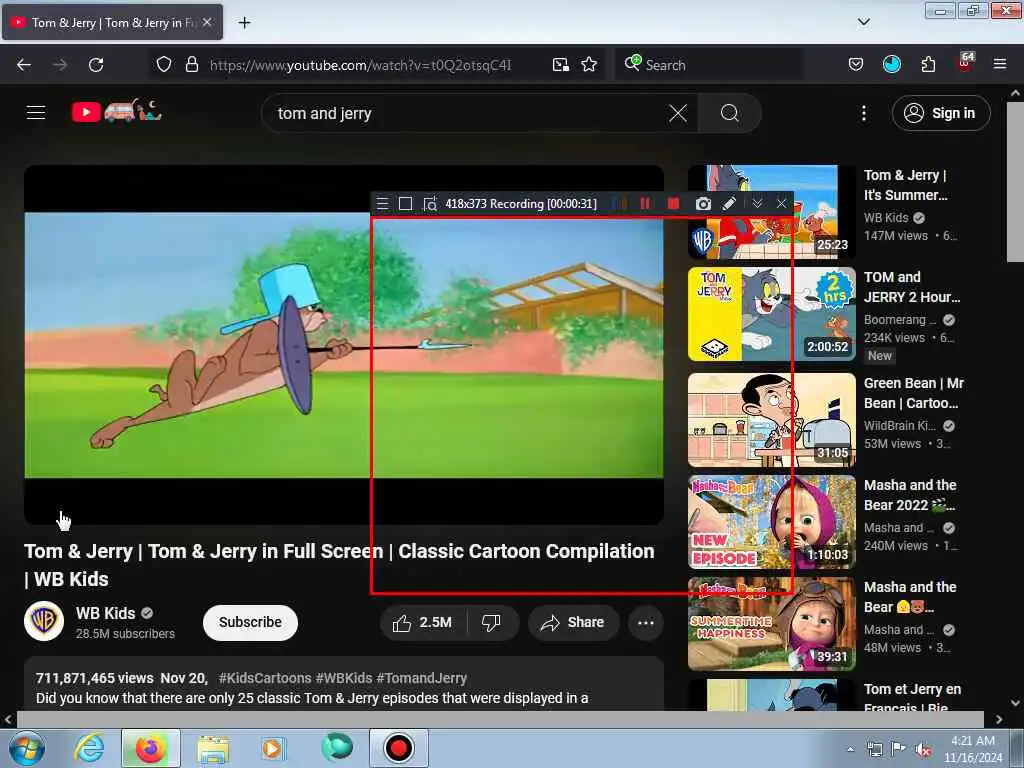Open the extension icon with badge 64
Screen dimensions: 1024x768
(965, 63)
